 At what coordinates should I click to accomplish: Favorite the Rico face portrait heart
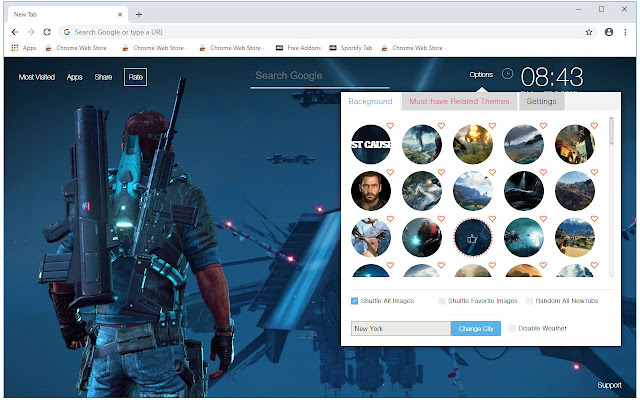(x=390, y=173)
